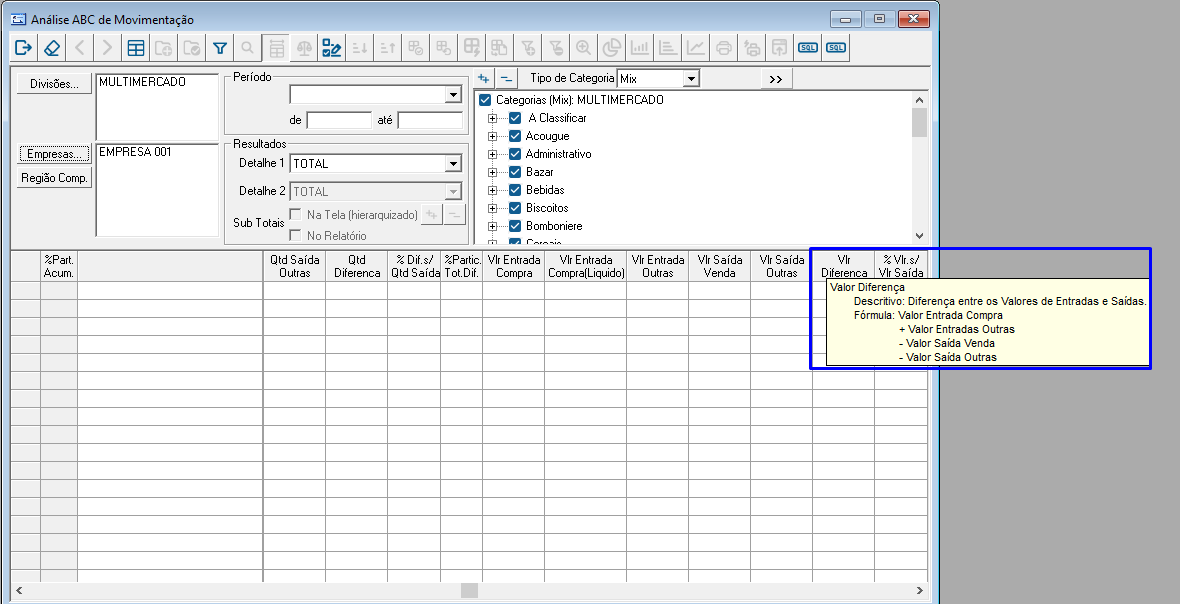
Task: Click the line chart toolbar icon
Action: click(x=696, y=47)
